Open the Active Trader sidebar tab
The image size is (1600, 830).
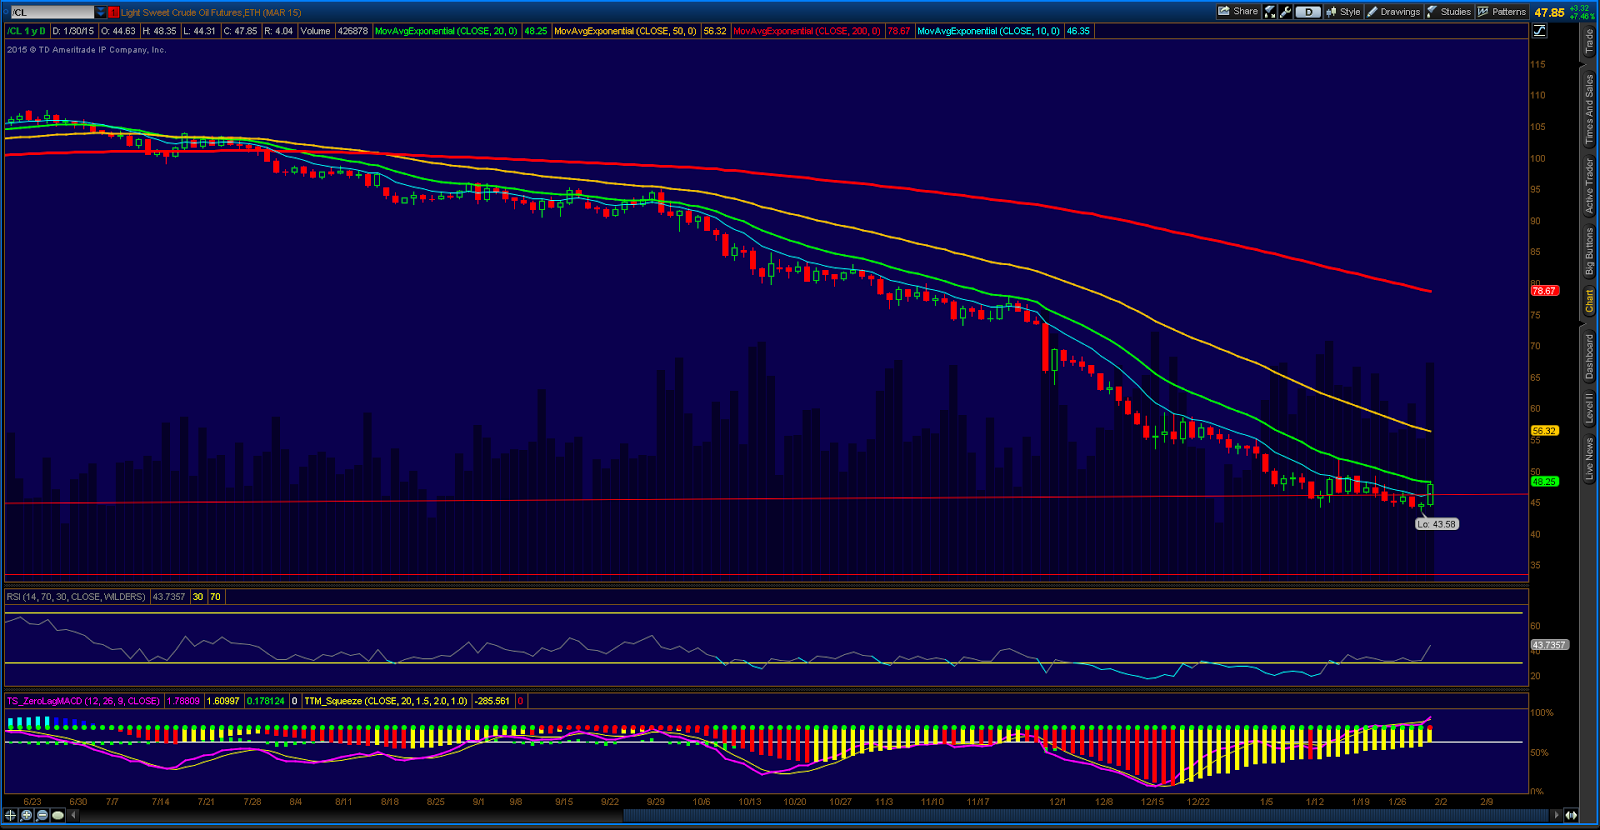tap(1589, 186)
